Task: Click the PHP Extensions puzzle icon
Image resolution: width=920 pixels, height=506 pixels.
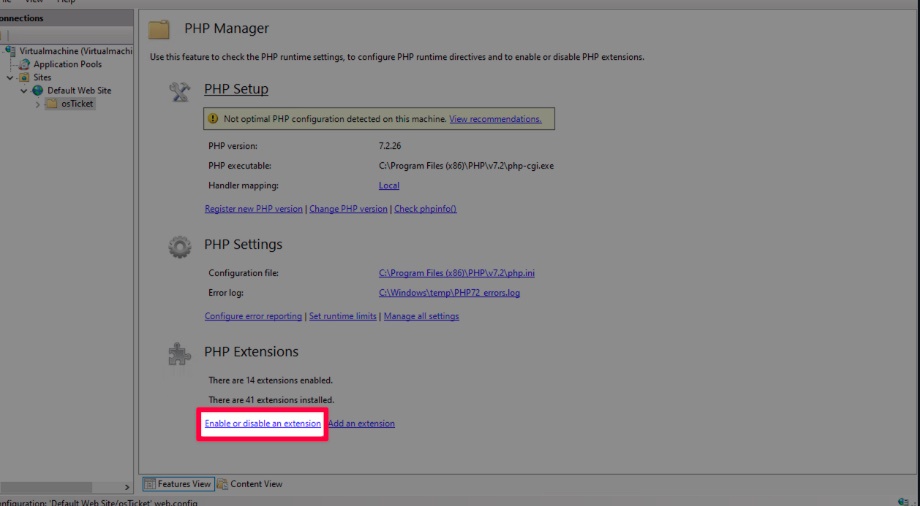Action: [x=180, y=354]
